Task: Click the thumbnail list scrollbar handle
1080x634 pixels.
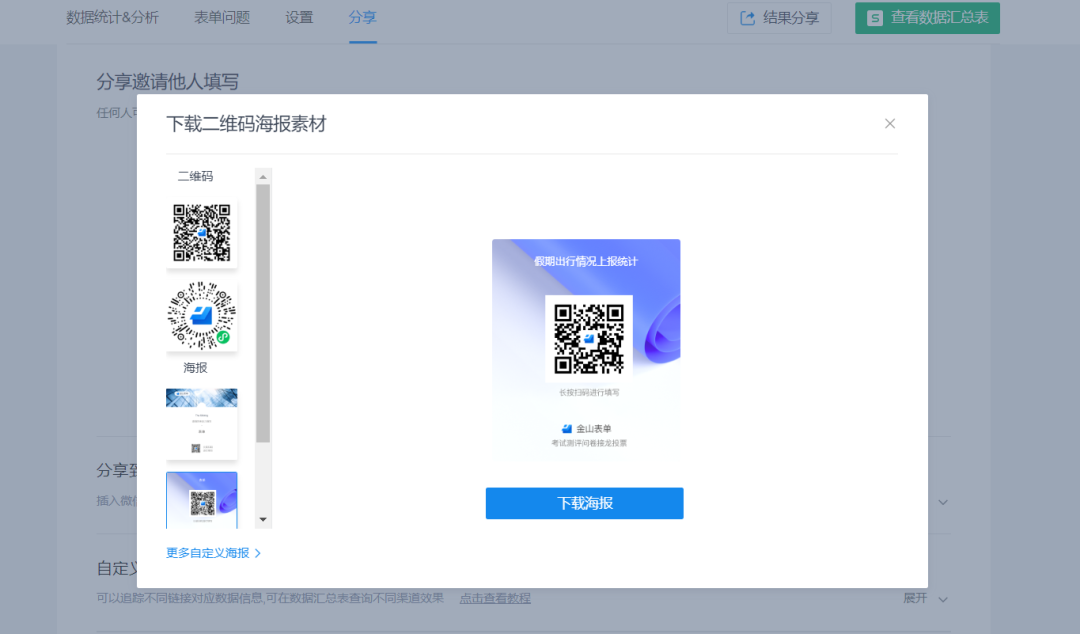Action: 262,314
